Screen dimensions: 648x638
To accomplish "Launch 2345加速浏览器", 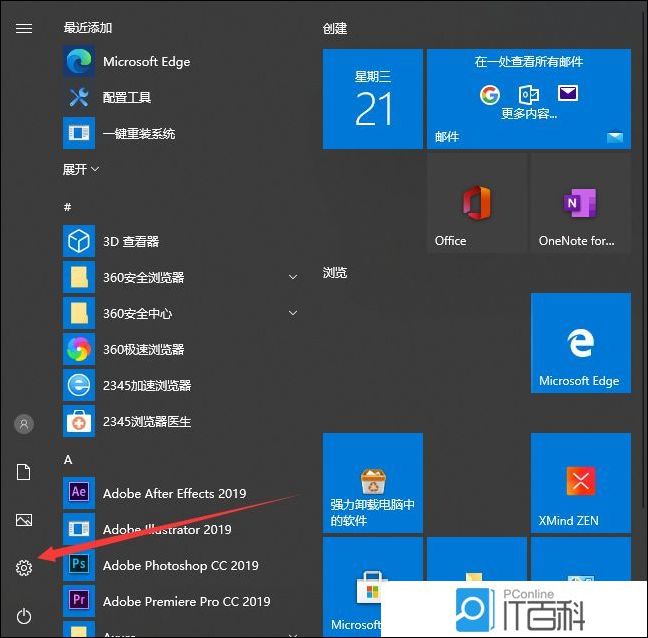I will point(180,385).
